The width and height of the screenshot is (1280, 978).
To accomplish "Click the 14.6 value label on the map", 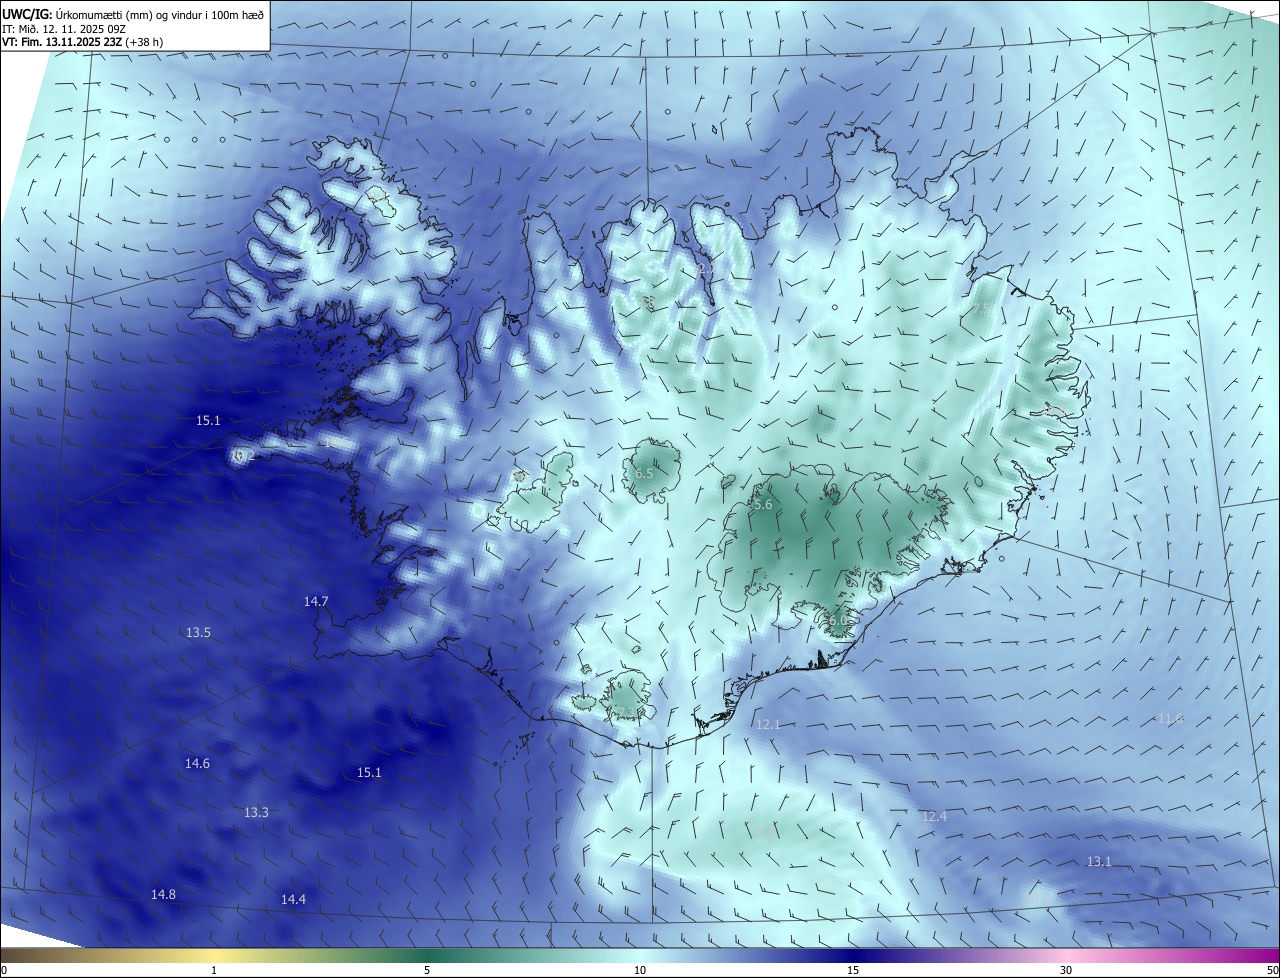I will coord(197,763).
